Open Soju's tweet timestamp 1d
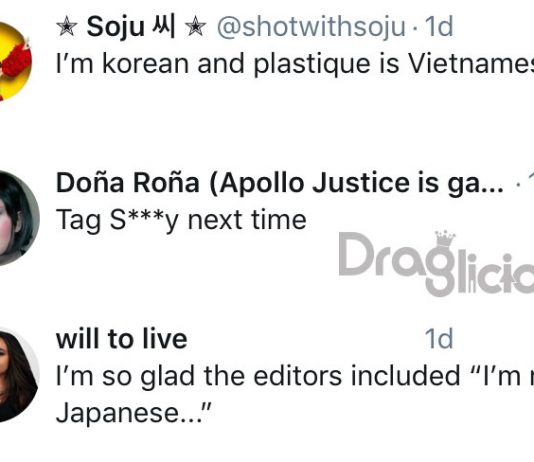Screen dimensions: 534x462 point(439,27)
